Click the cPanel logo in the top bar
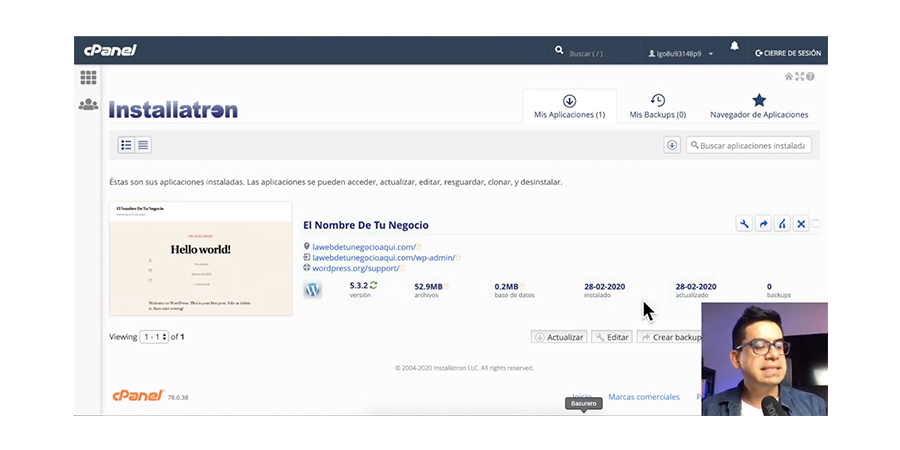900x450 pixels. tap(110, 51)
